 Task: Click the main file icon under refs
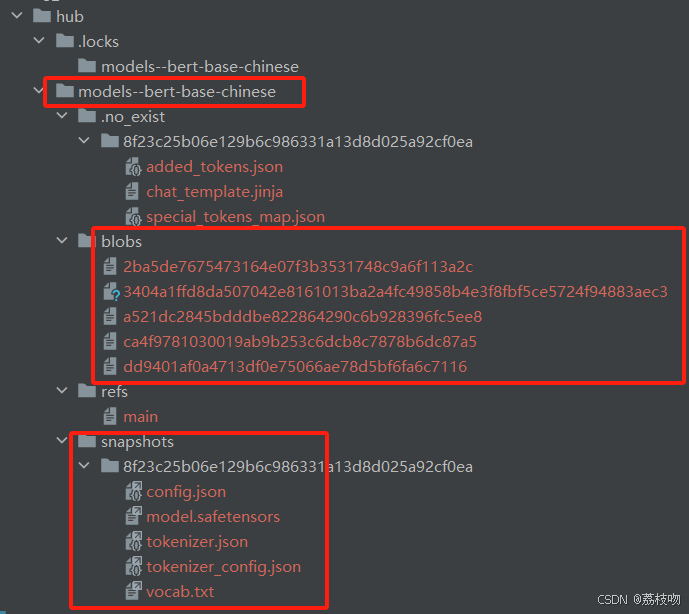click(x=110, y=416)
